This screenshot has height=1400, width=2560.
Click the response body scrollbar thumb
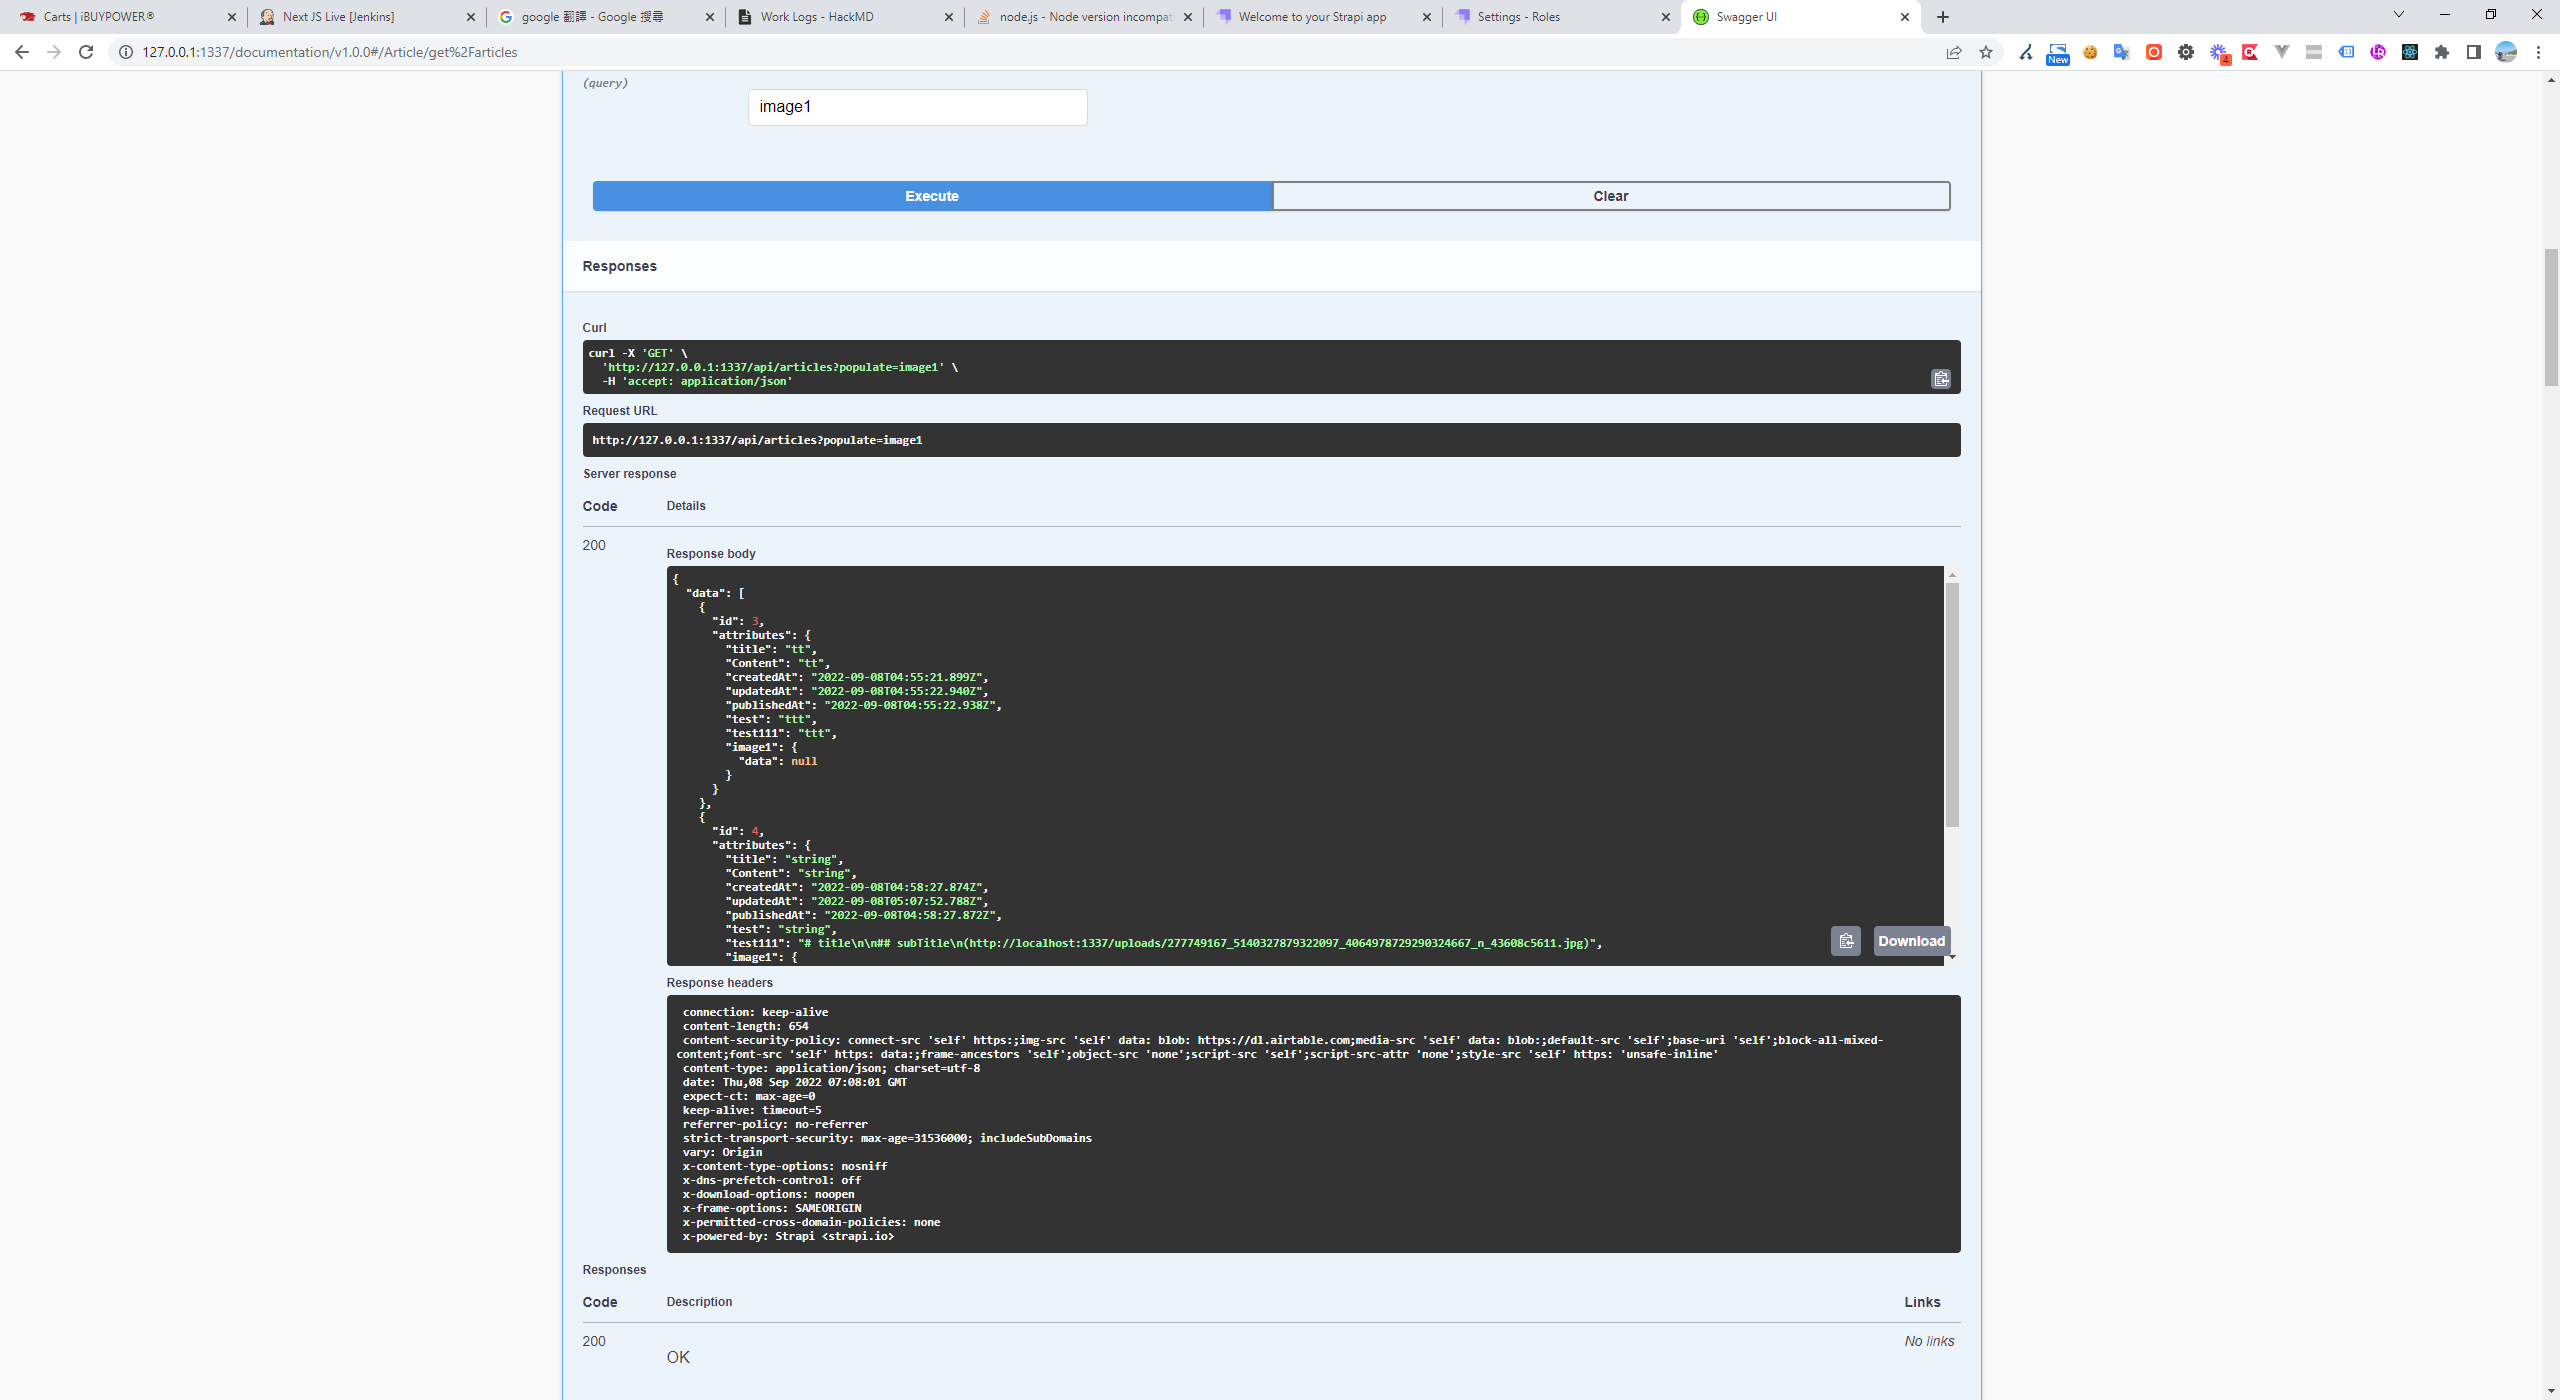1952,705
